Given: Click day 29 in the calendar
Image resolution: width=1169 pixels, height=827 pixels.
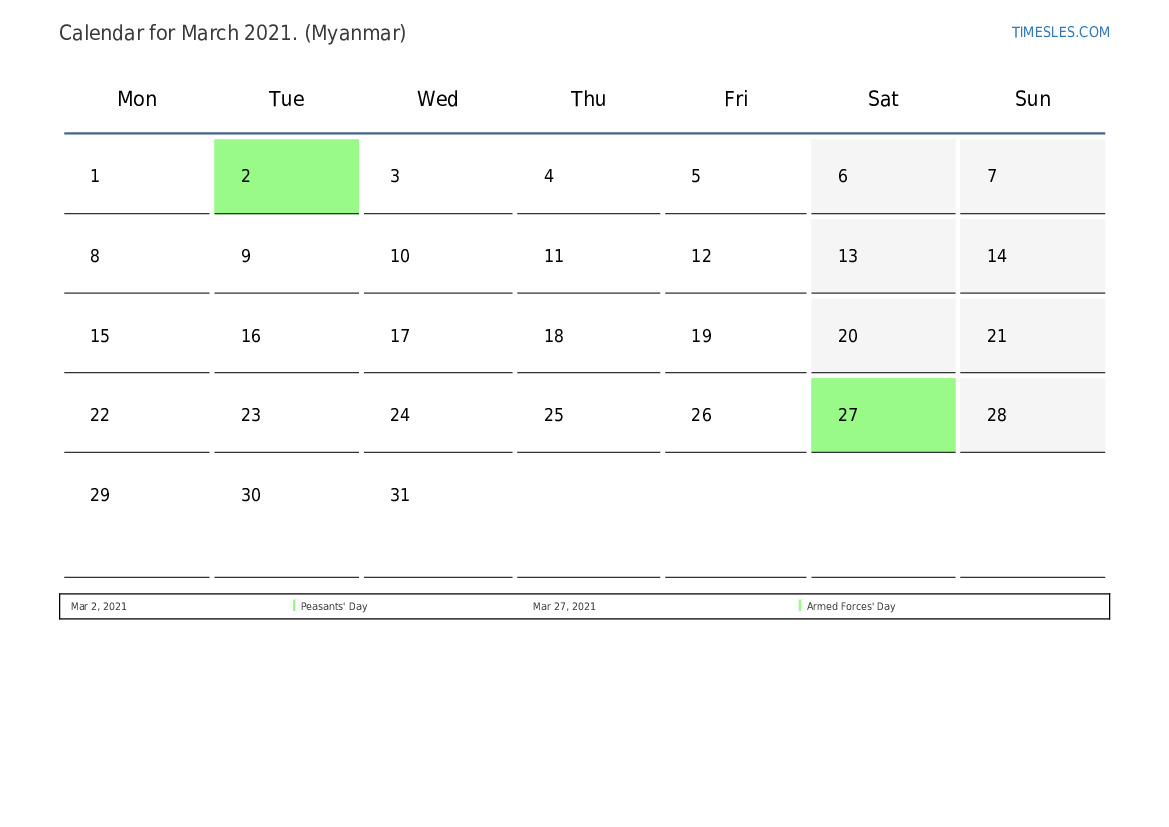Looking at the screenshot, I should [x=137, y=518].
